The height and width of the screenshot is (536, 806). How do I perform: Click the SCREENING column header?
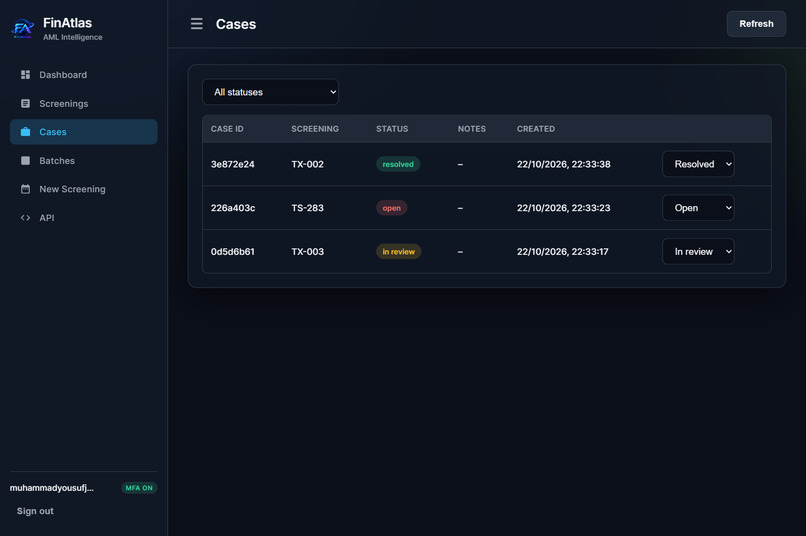(315, 128)
